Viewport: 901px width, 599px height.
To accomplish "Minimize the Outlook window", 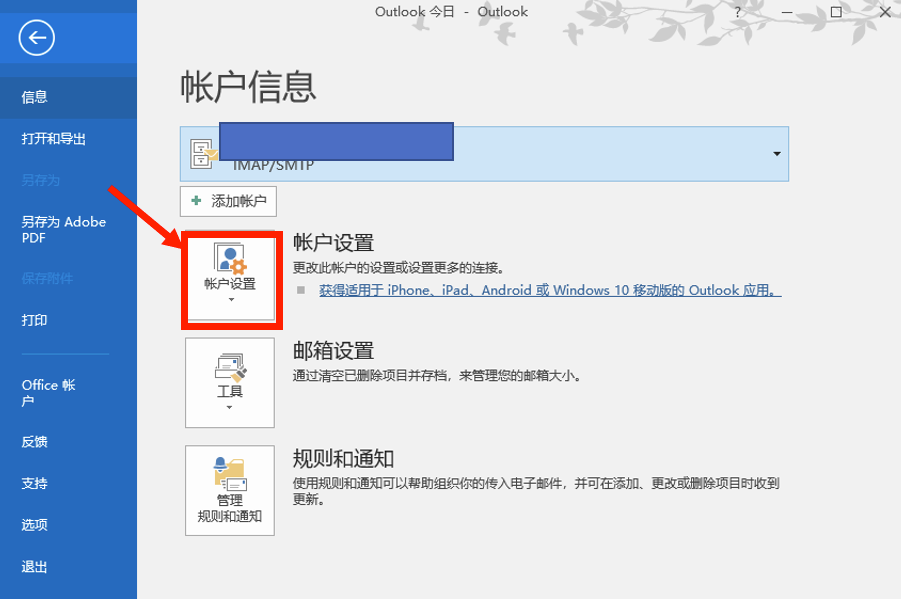I will (x=787, y=12).
